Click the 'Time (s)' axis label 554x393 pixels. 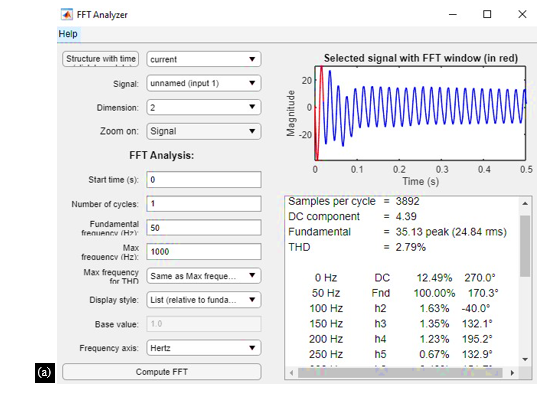coord(420,181)
